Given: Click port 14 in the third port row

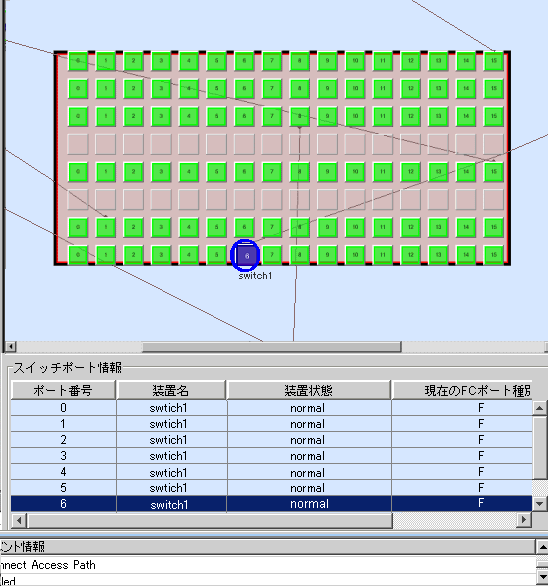Looking at the screenshot, I should [x=466, y=116].
